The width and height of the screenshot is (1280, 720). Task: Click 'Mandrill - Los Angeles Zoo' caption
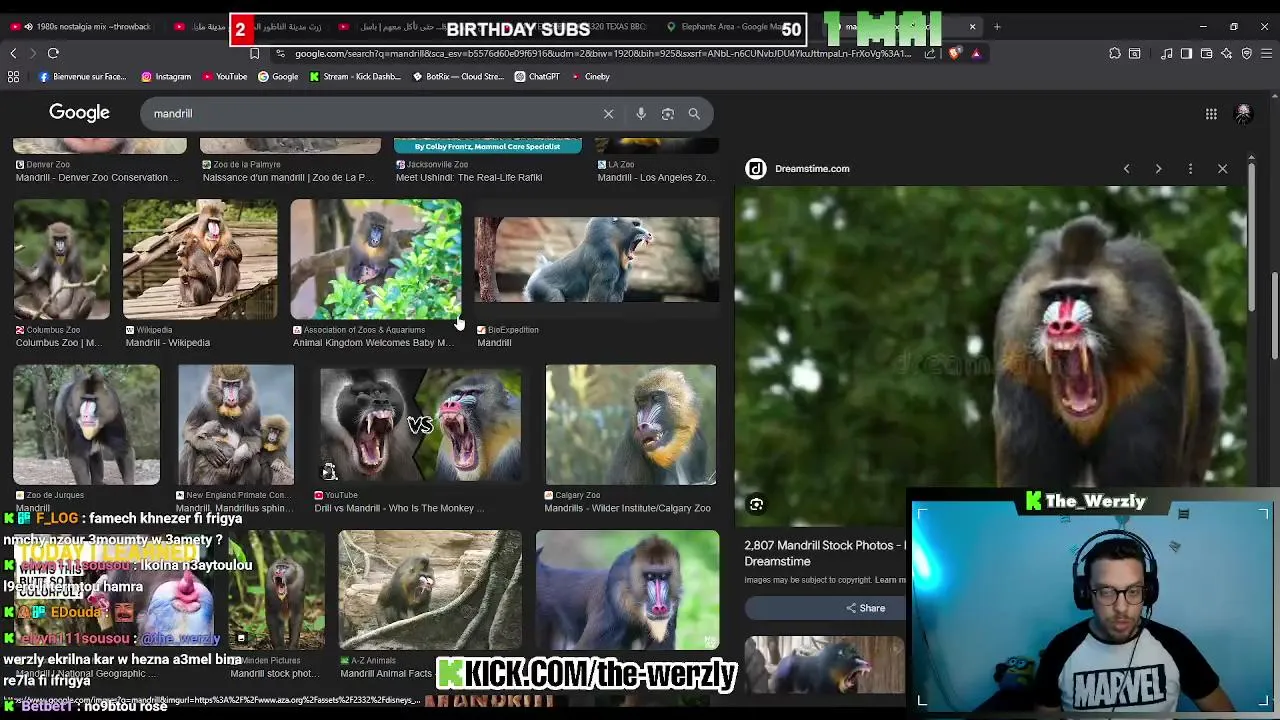coord(656,178)
